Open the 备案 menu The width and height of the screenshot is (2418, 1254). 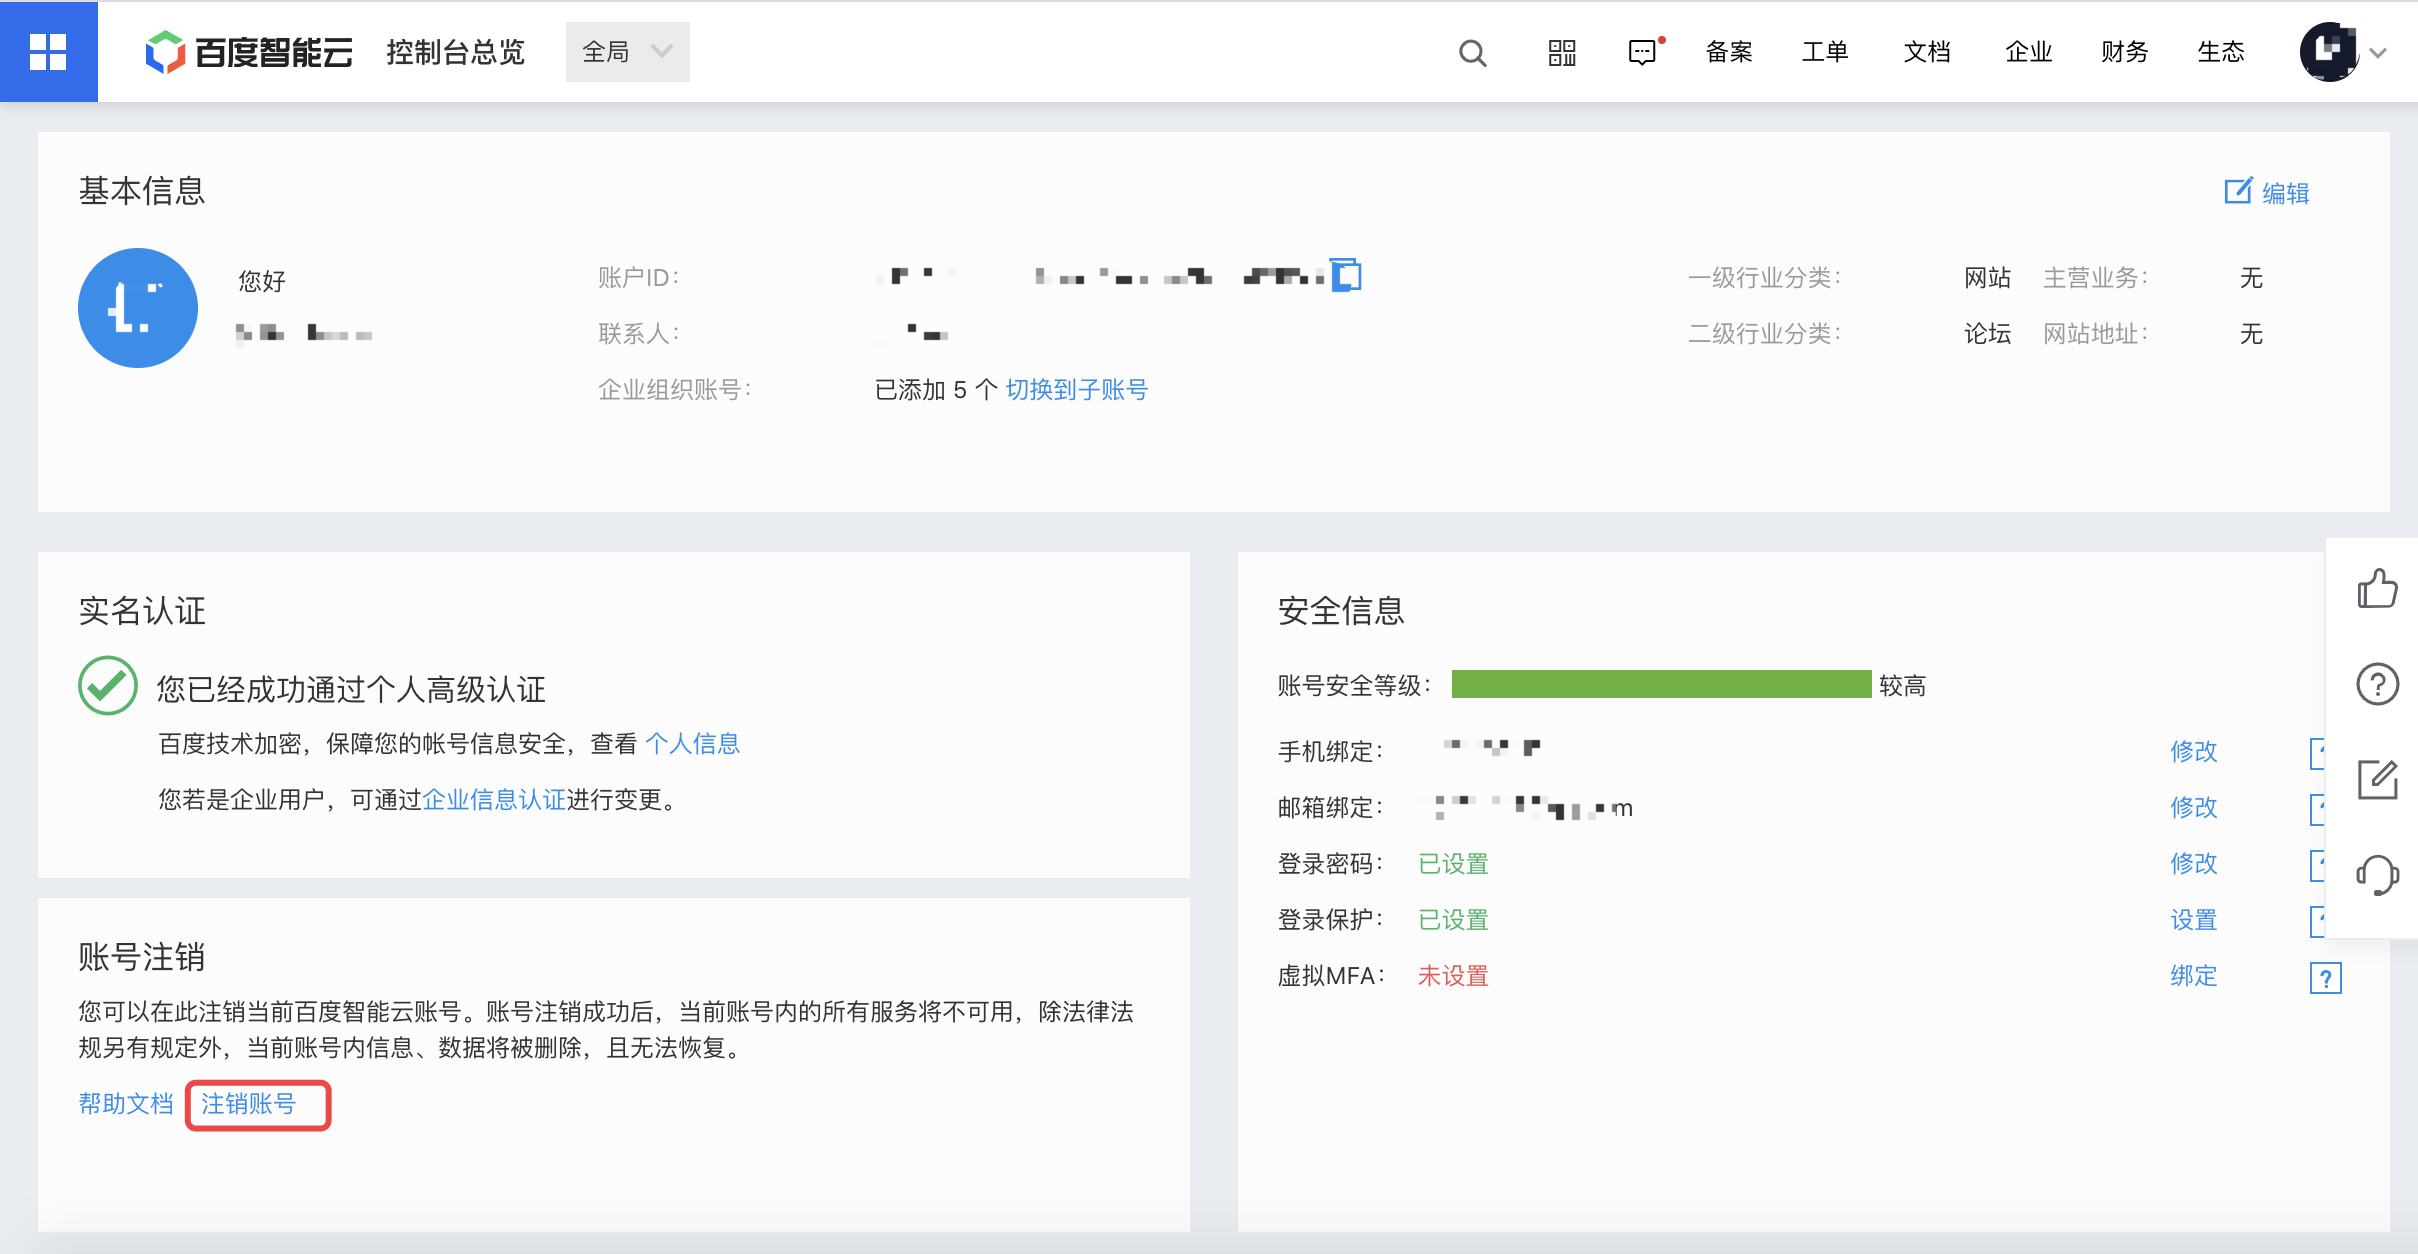tap(1729, 52)
